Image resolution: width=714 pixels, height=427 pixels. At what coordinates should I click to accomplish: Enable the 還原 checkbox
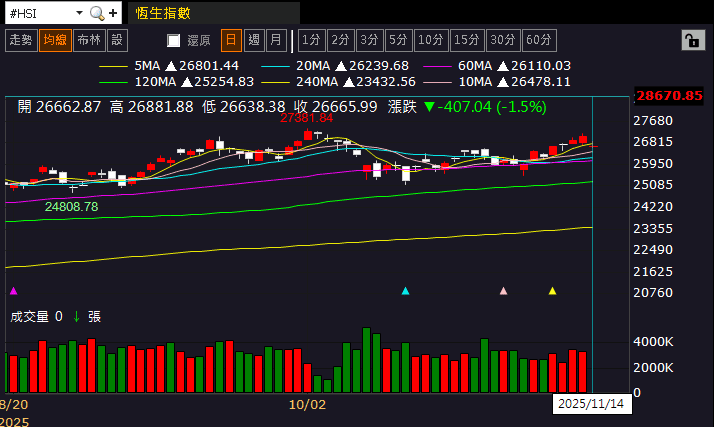click(x=174, y=41)
